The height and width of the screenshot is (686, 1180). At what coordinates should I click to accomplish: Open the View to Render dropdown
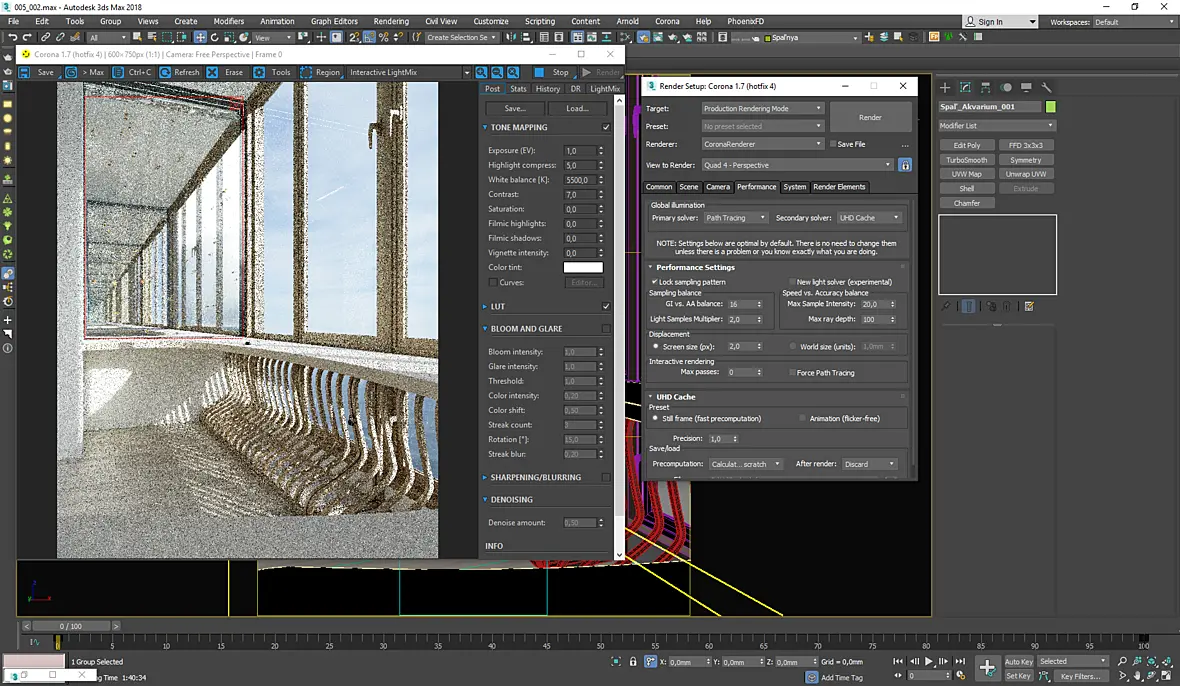[797, 165]
